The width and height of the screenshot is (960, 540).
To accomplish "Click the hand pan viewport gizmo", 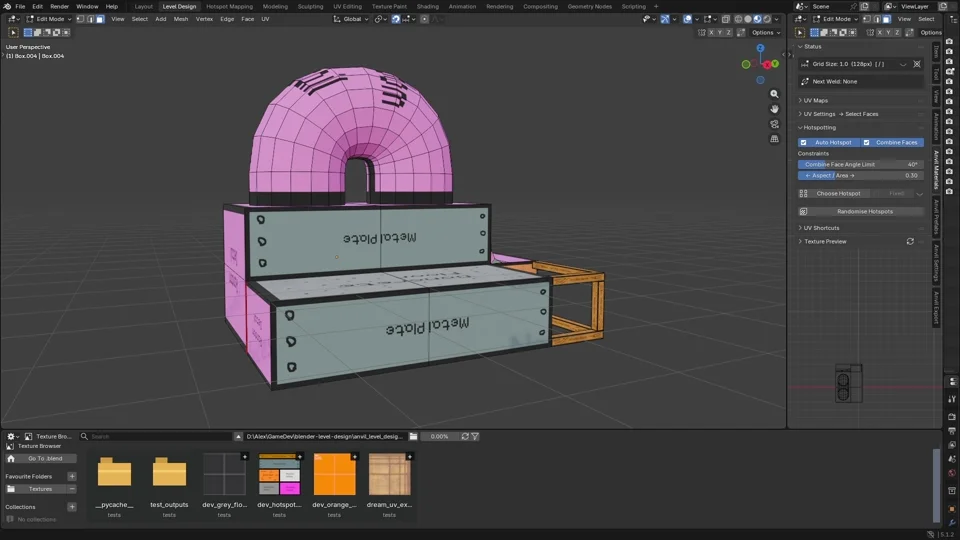I will 774,109.
